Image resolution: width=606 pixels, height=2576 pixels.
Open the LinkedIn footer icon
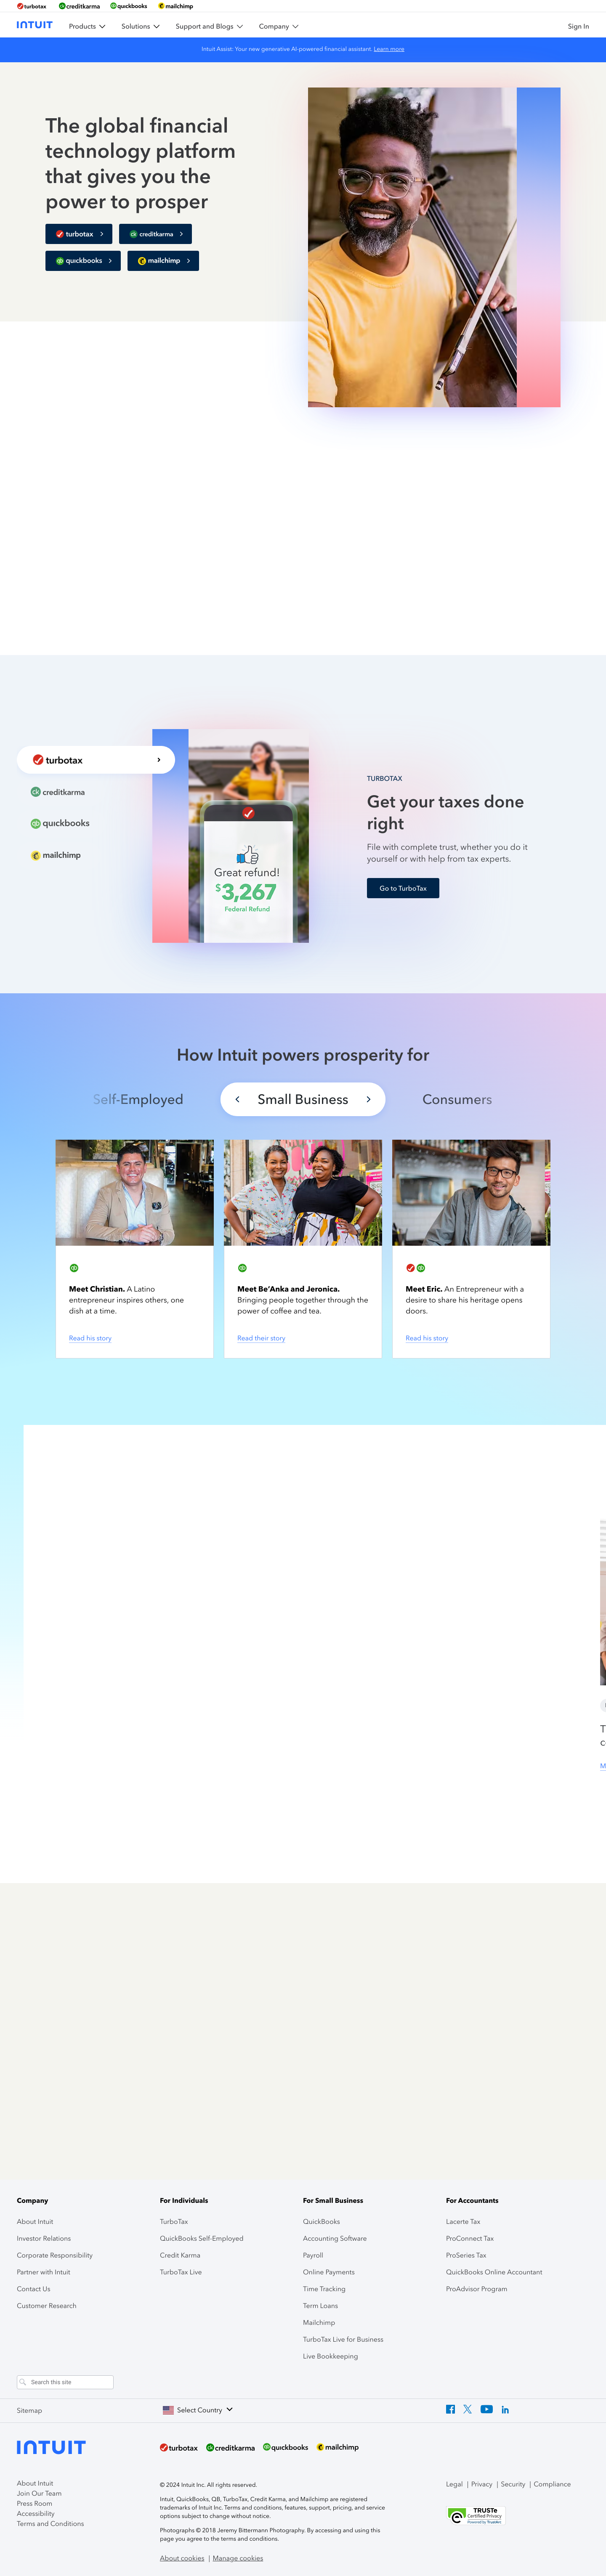click(505, 2409)
